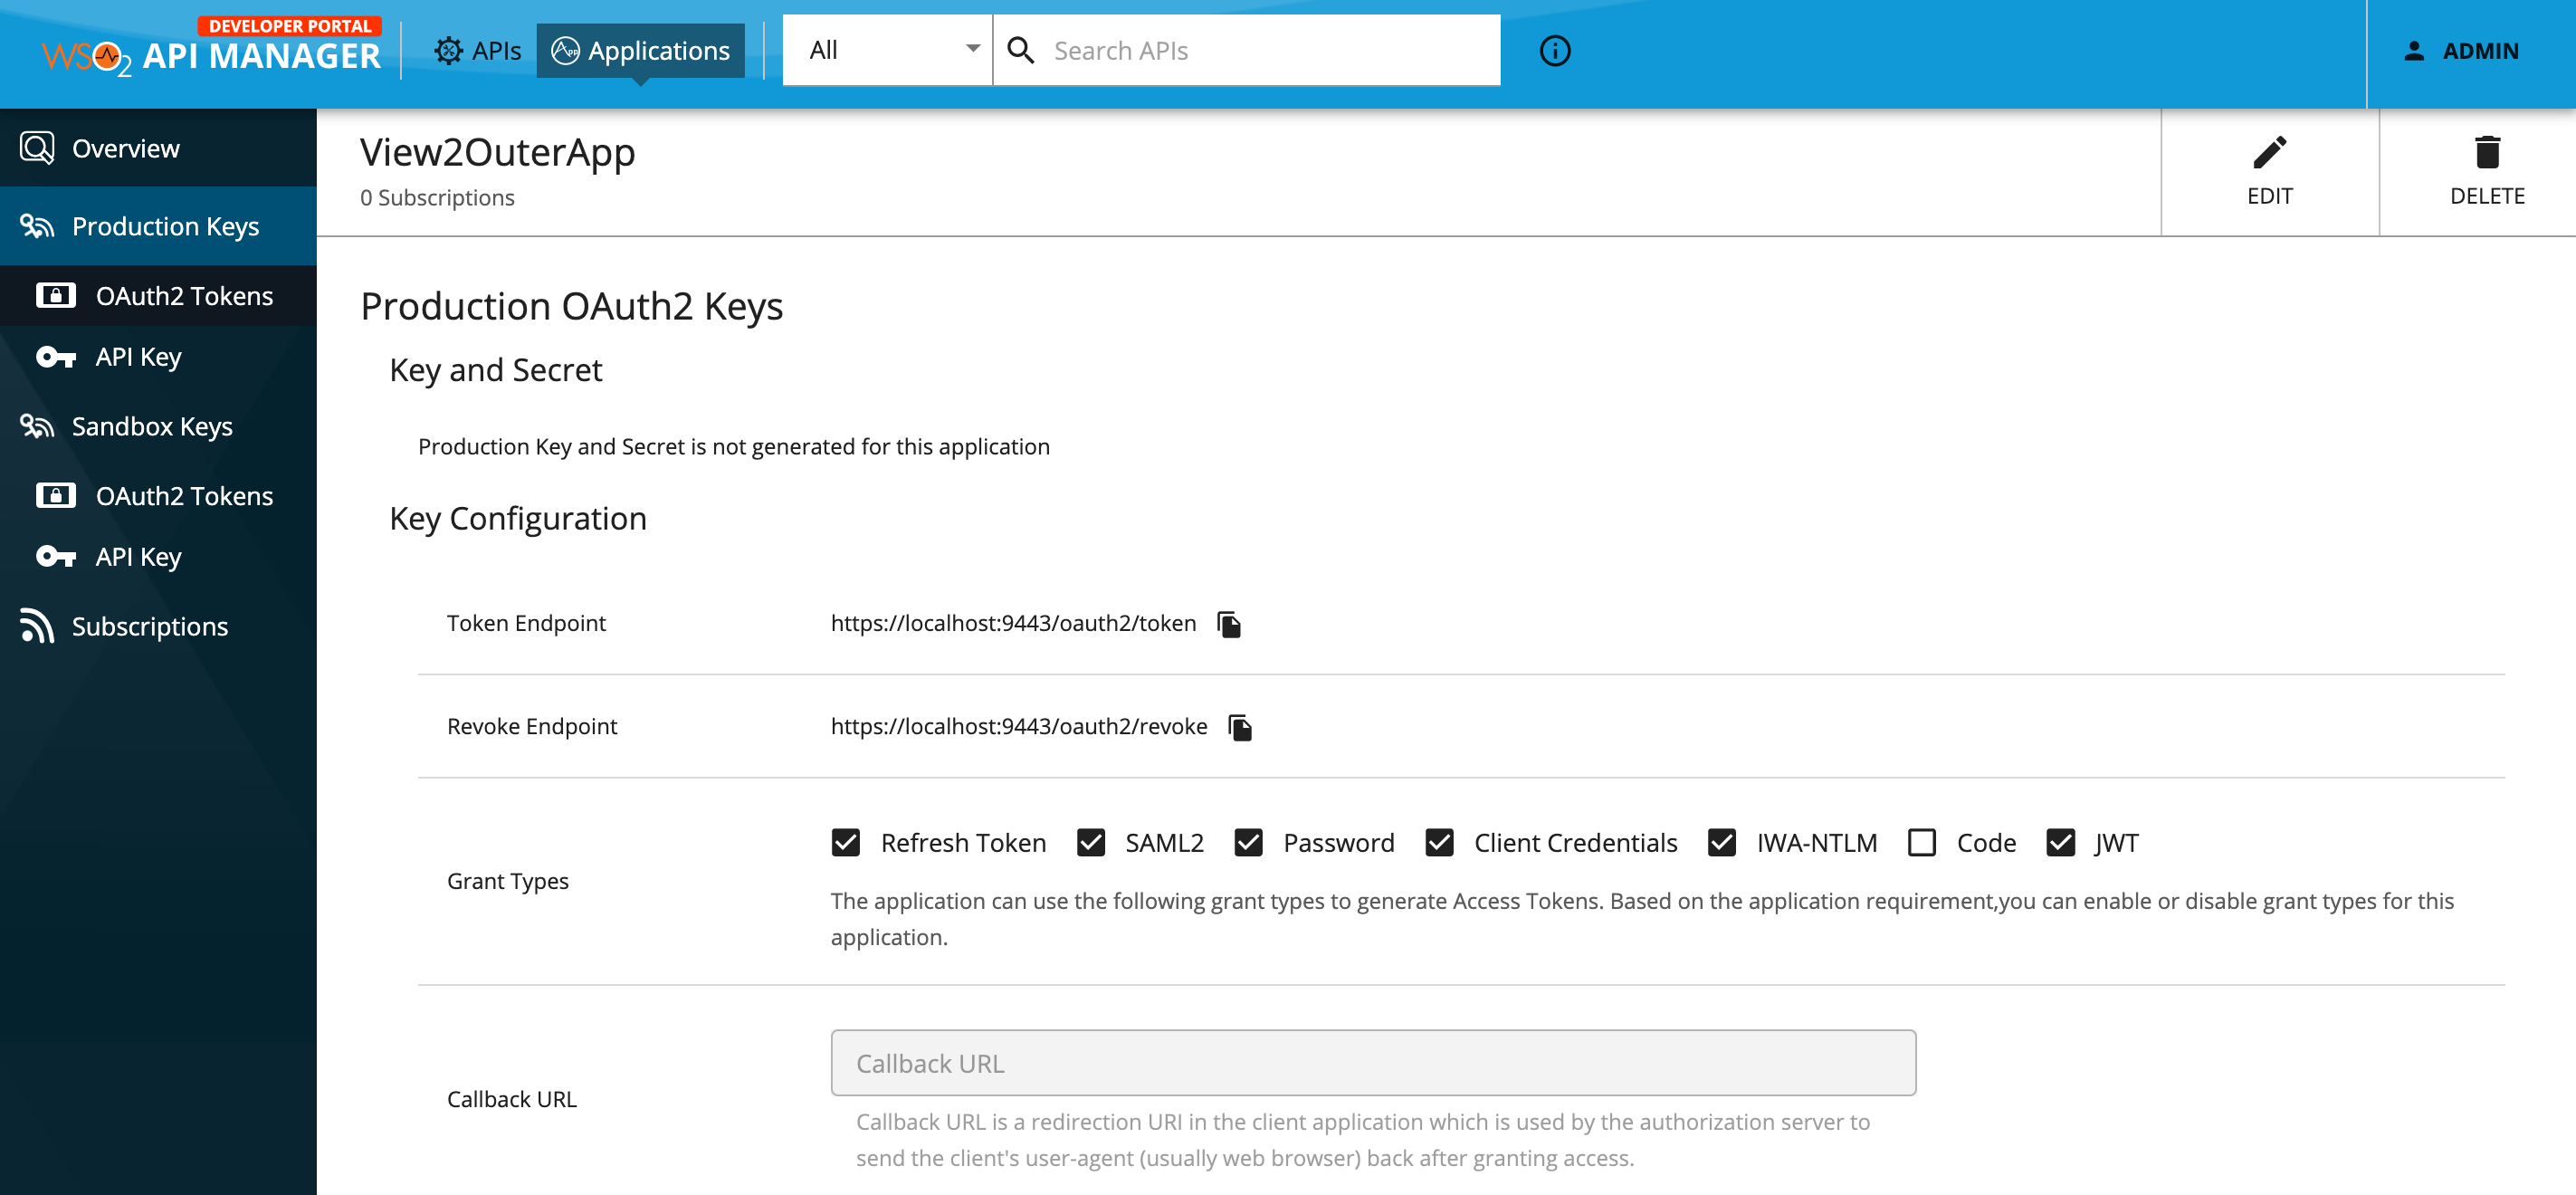Image resolution: width=2576 pixels, height=1195 pixels.
Task: Copy the Token Endpoint URL
Action: 1229,624
